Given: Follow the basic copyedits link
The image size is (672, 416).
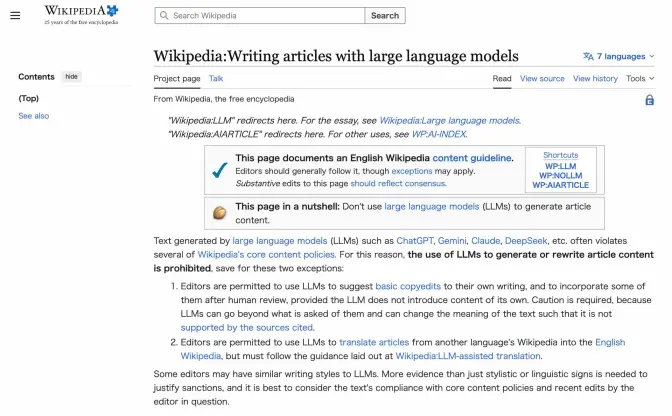Looking at the screenshot, I should point(408,286).
